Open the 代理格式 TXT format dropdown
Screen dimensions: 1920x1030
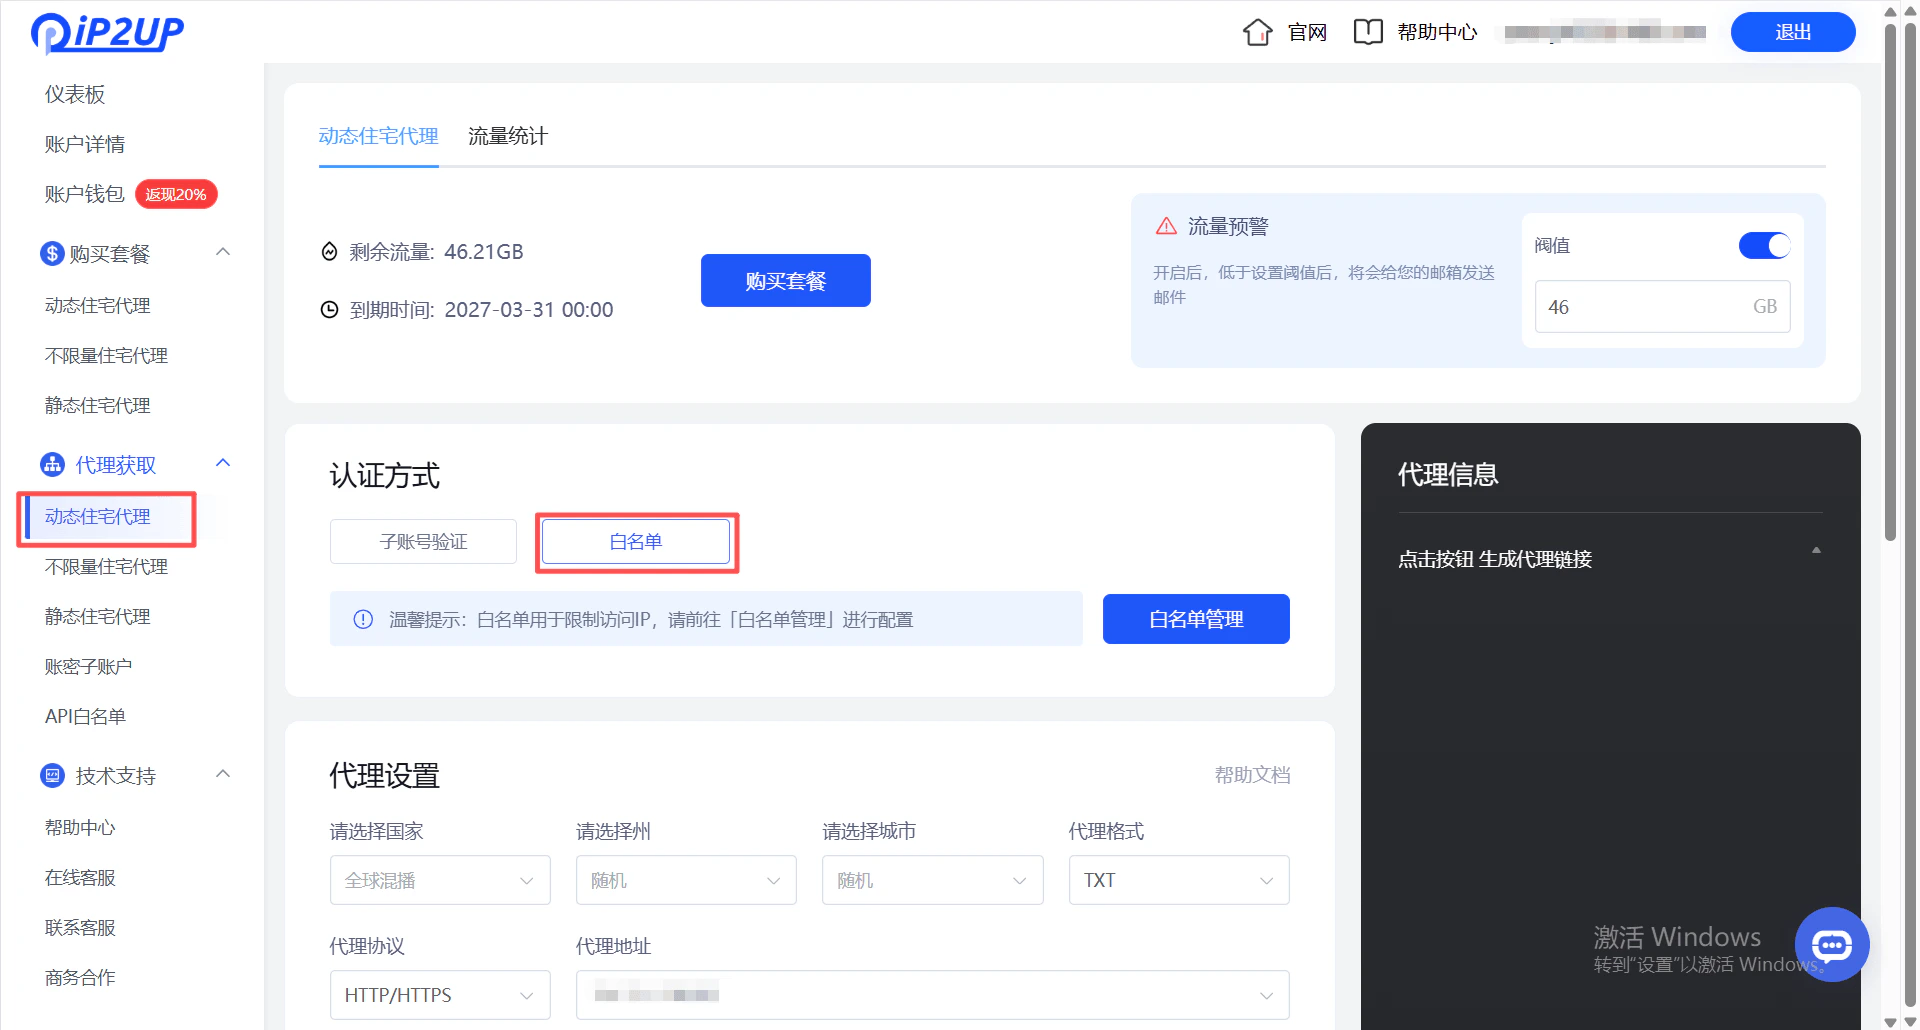click(x=1178, y=880)
